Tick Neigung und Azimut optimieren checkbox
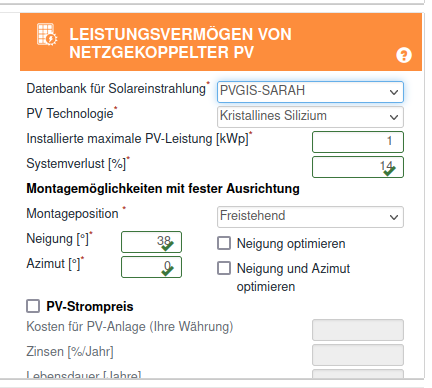Screen dimensions: 432x388 click(x=224, y=268)
